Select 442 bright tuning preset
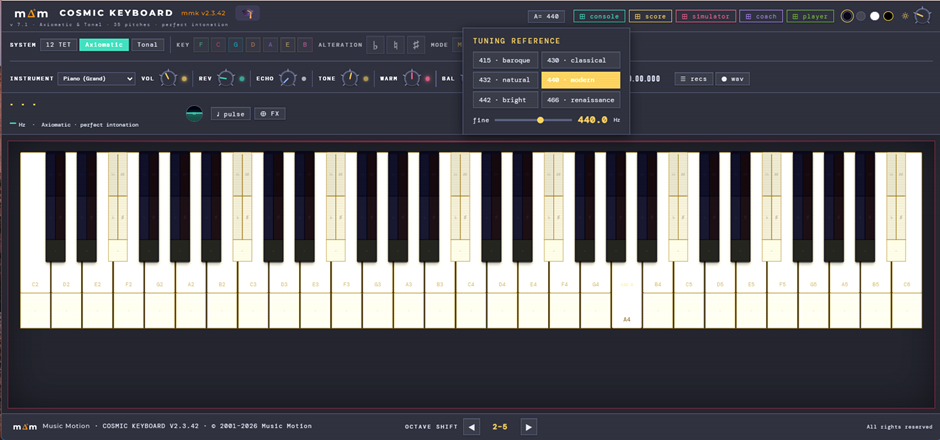This screenshot has width=940, height=440. [x=505, y=100]
